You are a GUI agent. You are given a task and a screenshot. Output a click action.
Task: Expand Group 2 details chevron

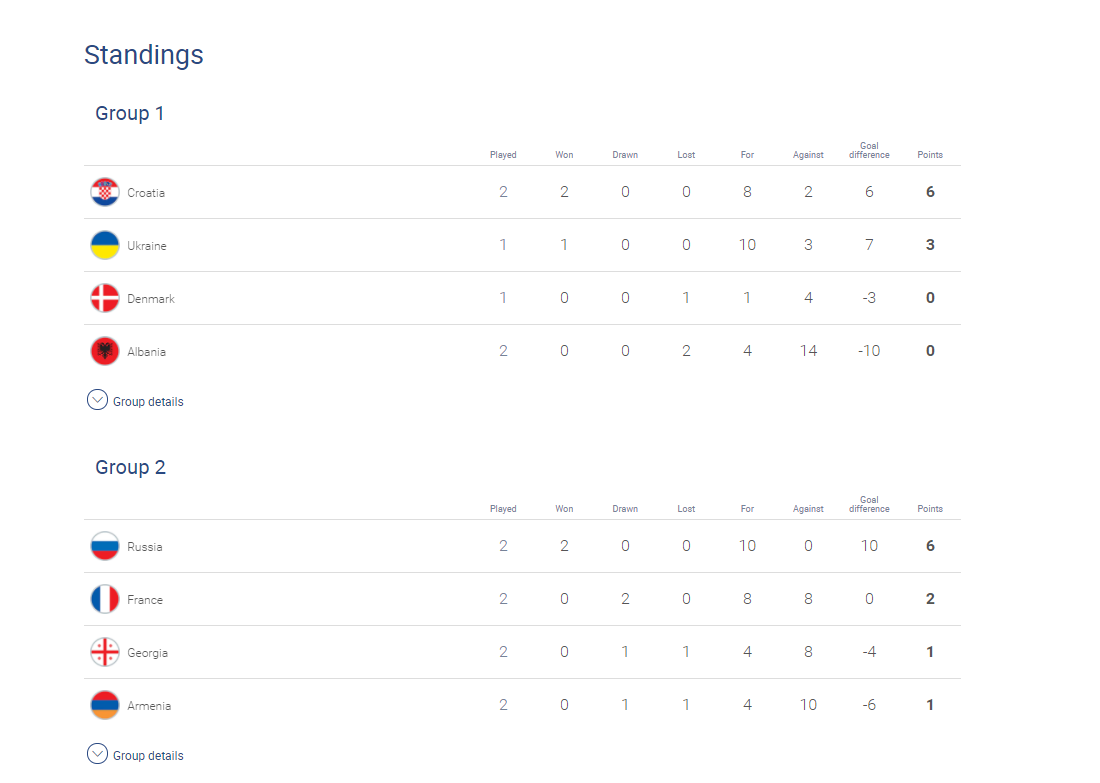[97, 754]
